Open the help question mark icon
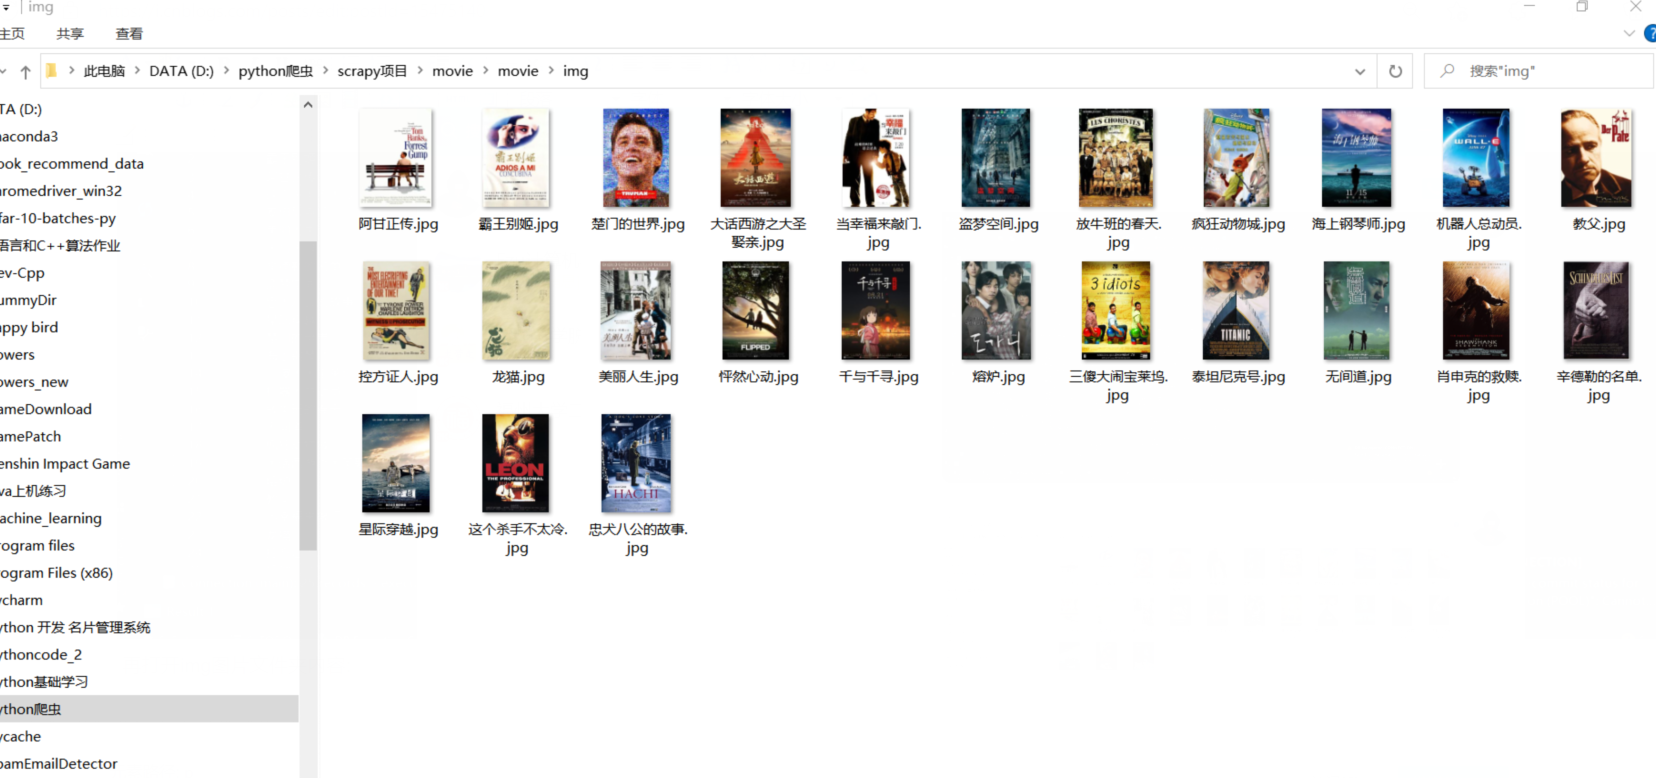This screenshot has height=778, width=1656. click(1650, 33)
